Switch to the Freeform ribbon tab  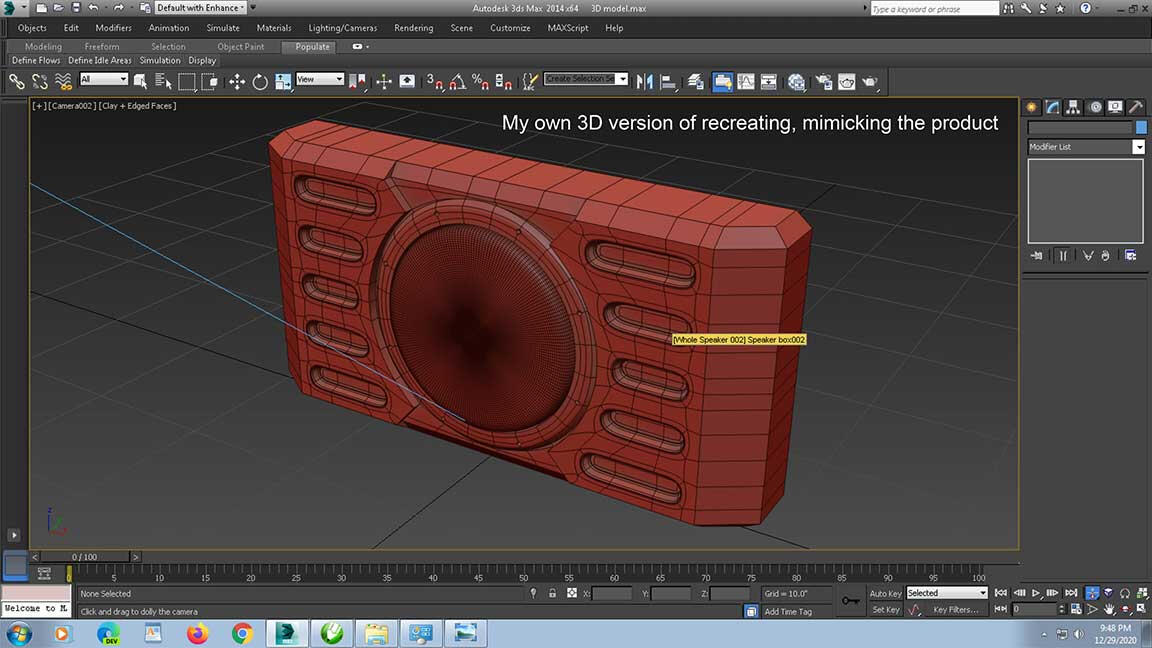pos(102,46)
